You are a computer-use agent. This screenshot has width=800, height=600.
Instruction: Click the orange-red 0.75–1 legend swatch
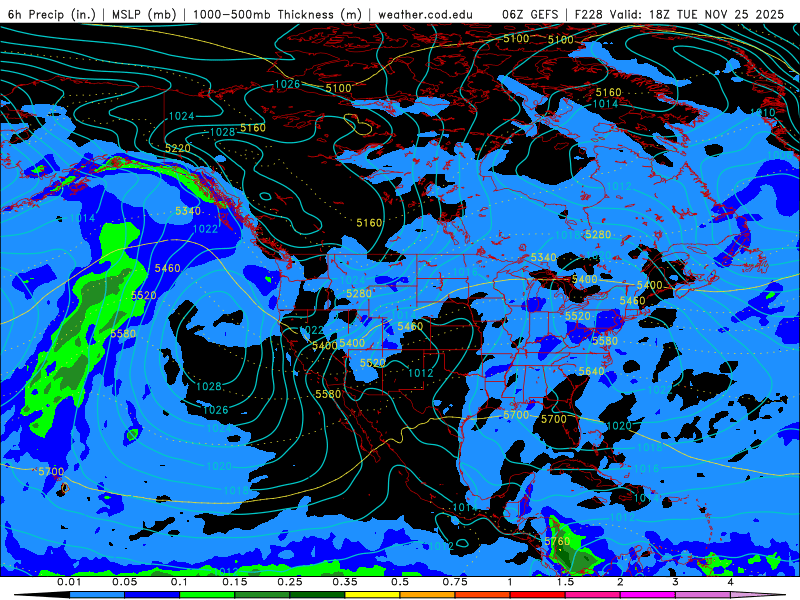click(483, 595)
